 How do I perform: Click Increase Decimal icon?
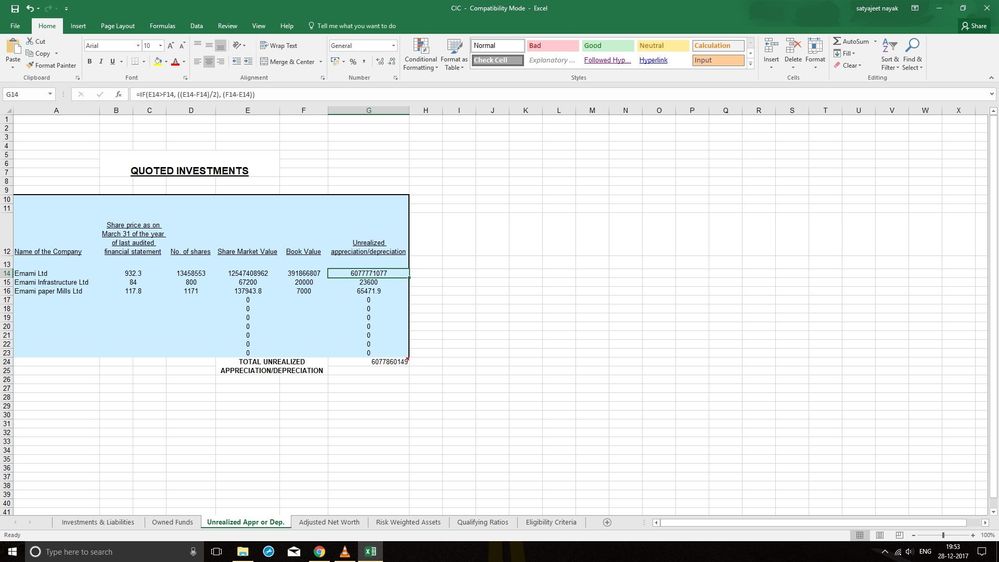click(x=380, y=62)
